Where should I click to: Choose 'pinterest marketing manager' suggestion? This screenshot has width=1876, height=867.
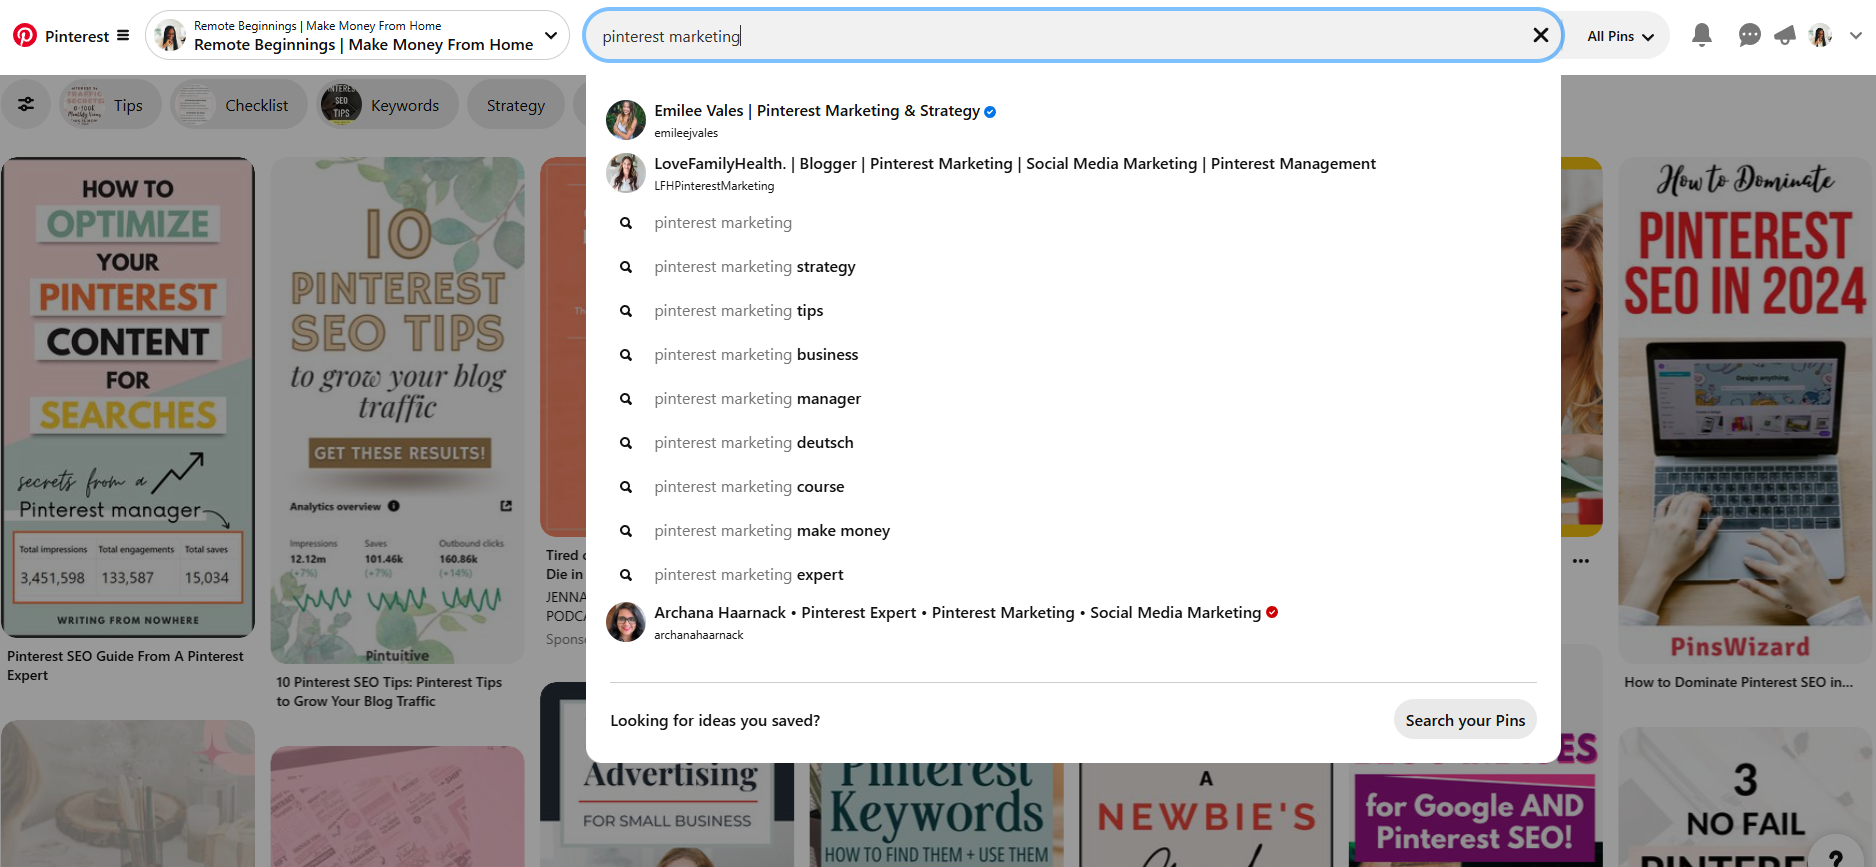1073,399
